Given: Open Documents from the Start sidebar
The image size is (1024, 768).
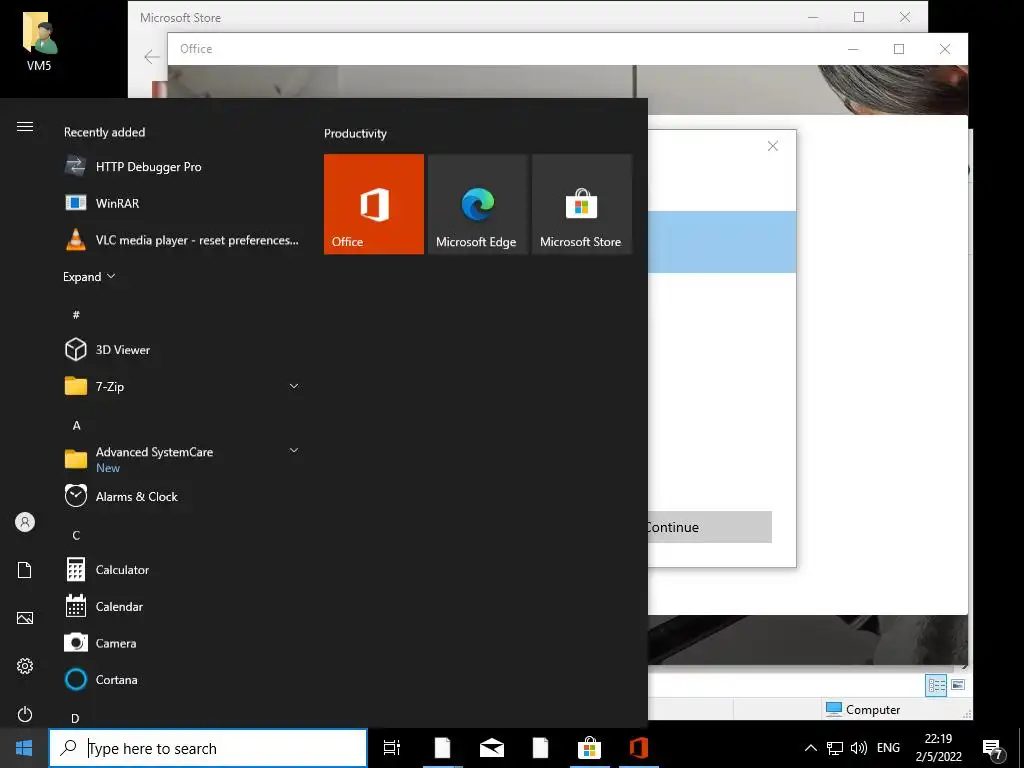Looking at the screenshot, I should click(x=25, y=570).
